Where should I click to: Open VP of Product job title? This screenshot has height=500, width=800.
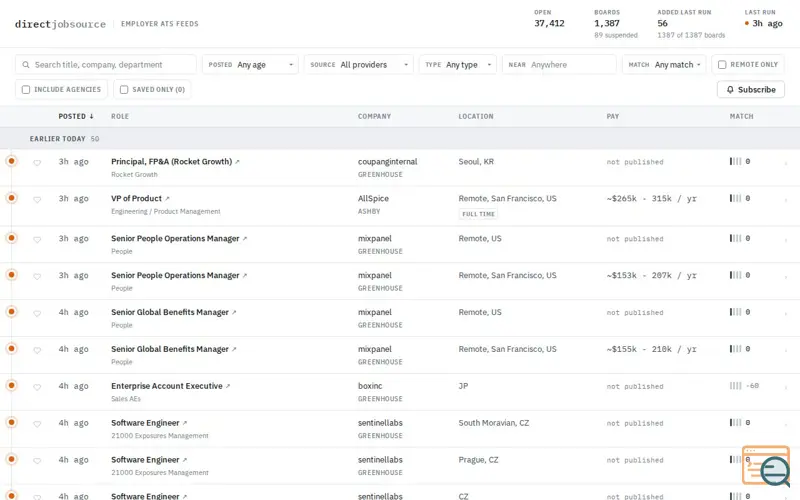(x=136, y=198)
